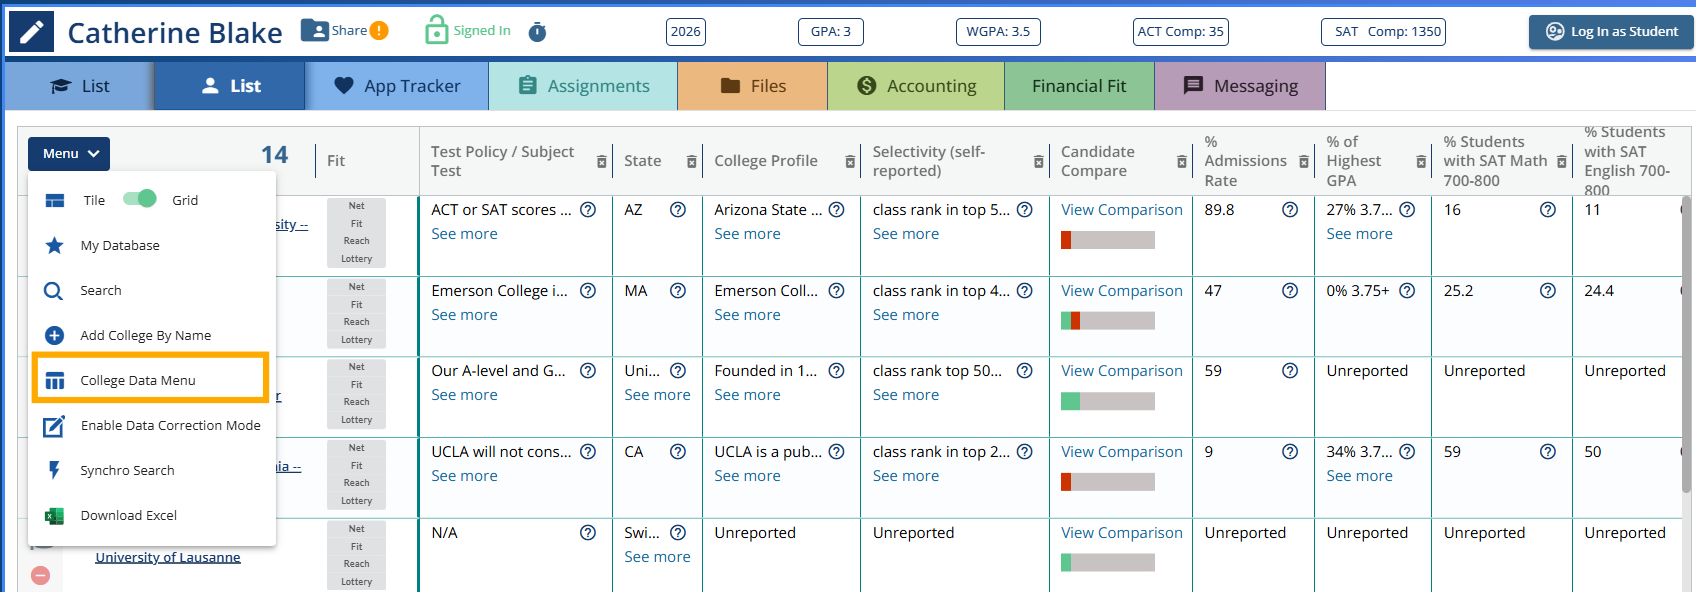Click the help icon beside N/A test policy
Viewport: 1696px width, 592px height.
point(588,533)
